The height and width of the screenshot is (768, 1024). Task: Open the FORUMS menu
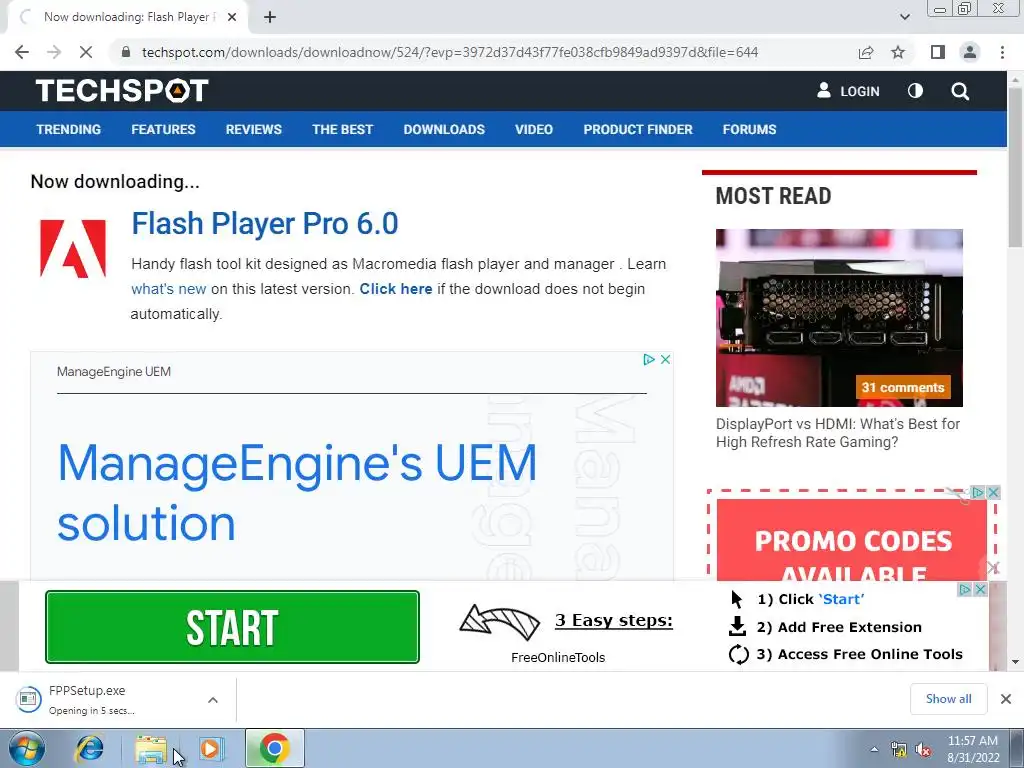[x=749, y=129]
